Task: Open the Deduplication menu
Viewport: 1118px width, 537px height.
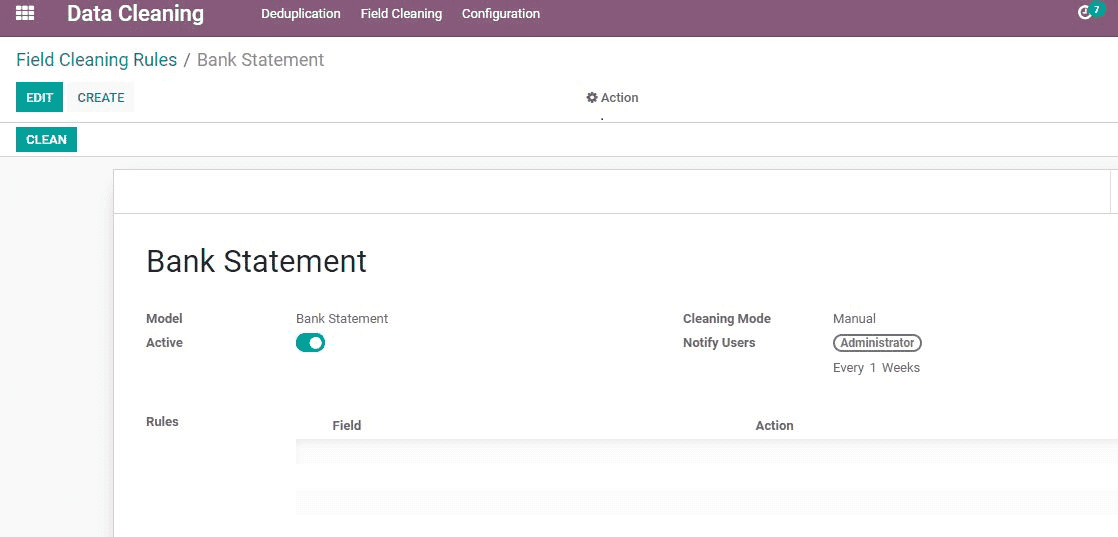Action: click(301, 14)
